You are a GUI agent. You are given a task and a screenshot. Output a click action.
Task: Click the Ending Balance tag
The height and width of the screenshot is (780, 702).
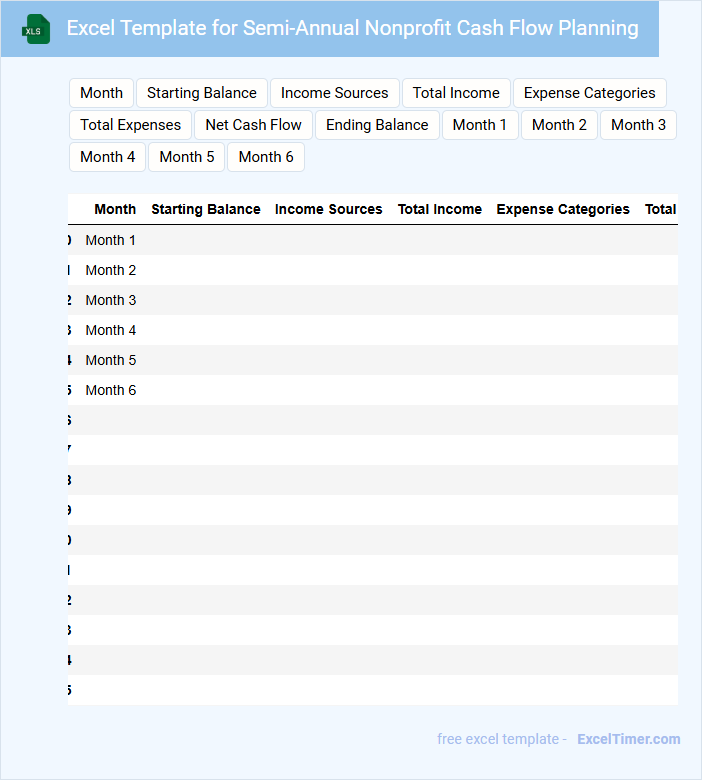377,125
